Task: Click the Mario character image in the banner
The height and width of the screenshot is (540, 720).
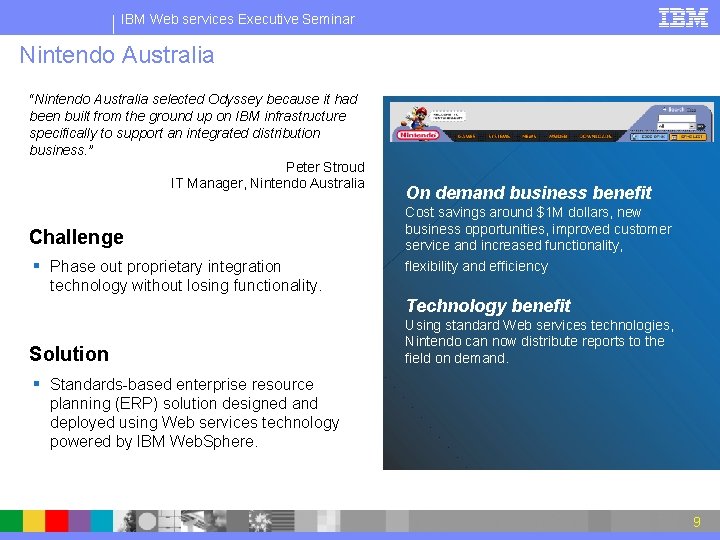Action: [x=417, y=117]
